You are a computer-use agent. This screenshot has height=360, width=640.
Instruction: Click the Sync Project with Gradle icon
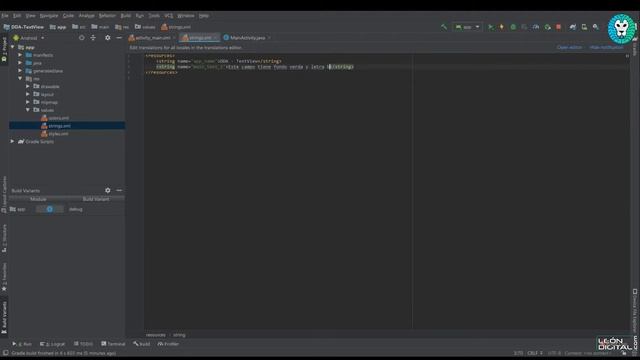click(573, 27)
